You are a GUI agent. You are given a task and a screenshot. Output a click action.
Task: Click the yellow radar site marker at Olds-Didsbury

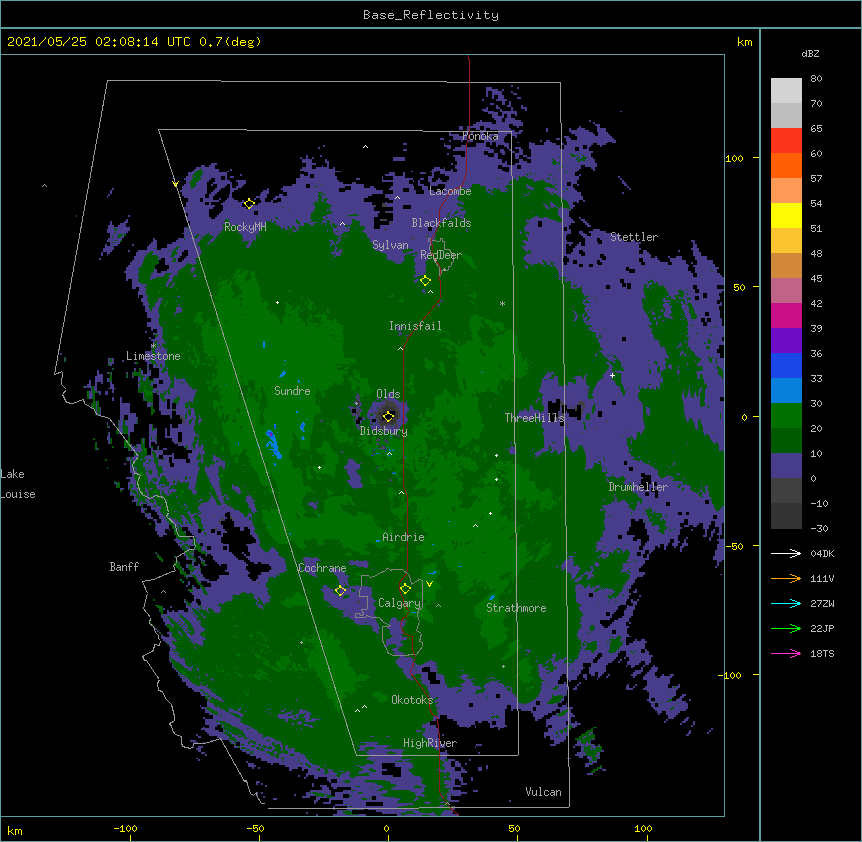coord(388,416)
